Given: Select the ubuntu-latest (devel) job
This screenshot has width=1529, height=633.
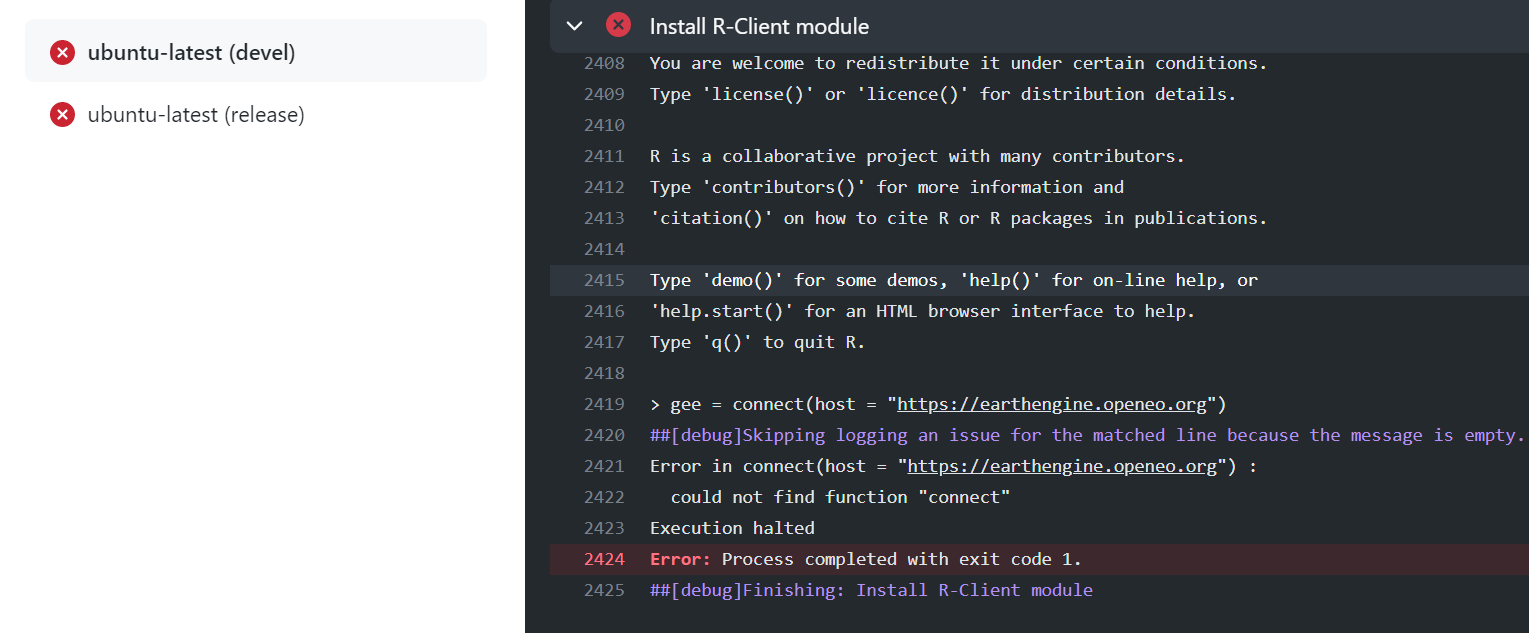Looking at the screenshot, I should click(256, 50).
